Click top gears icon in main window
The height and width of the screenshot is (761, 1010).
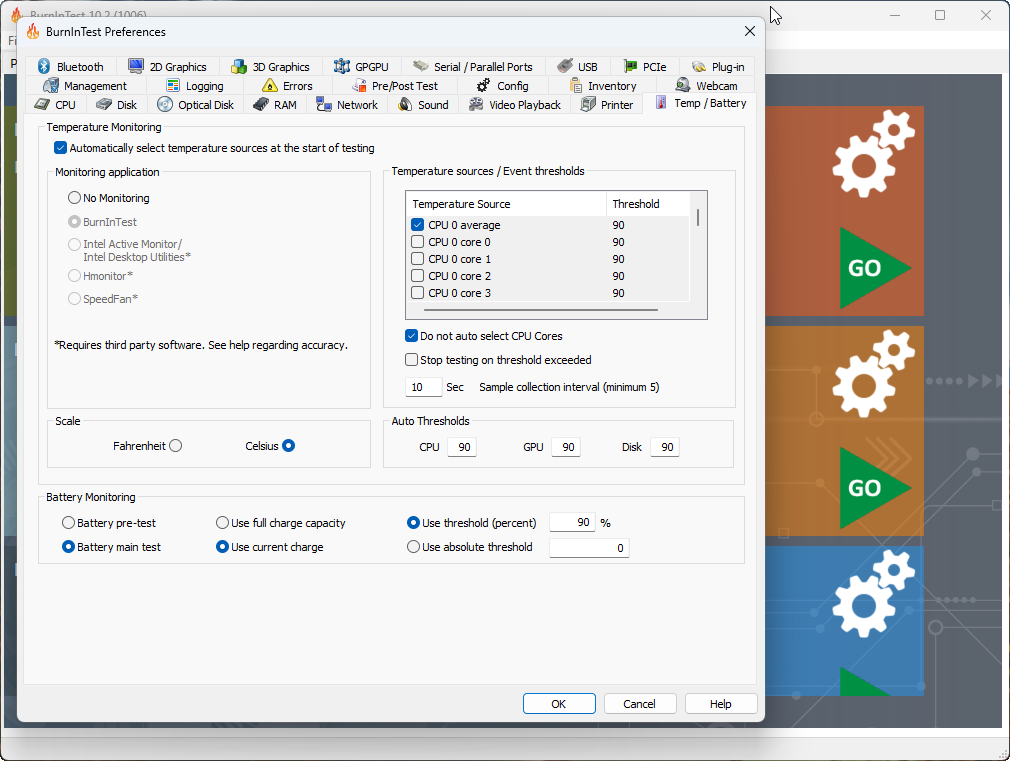pos(874,154)
